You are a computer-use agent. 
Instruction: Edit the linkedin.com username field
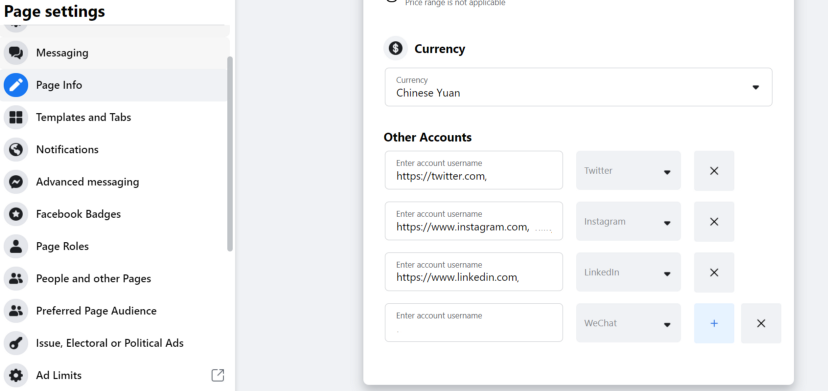[x=474, y=272]
